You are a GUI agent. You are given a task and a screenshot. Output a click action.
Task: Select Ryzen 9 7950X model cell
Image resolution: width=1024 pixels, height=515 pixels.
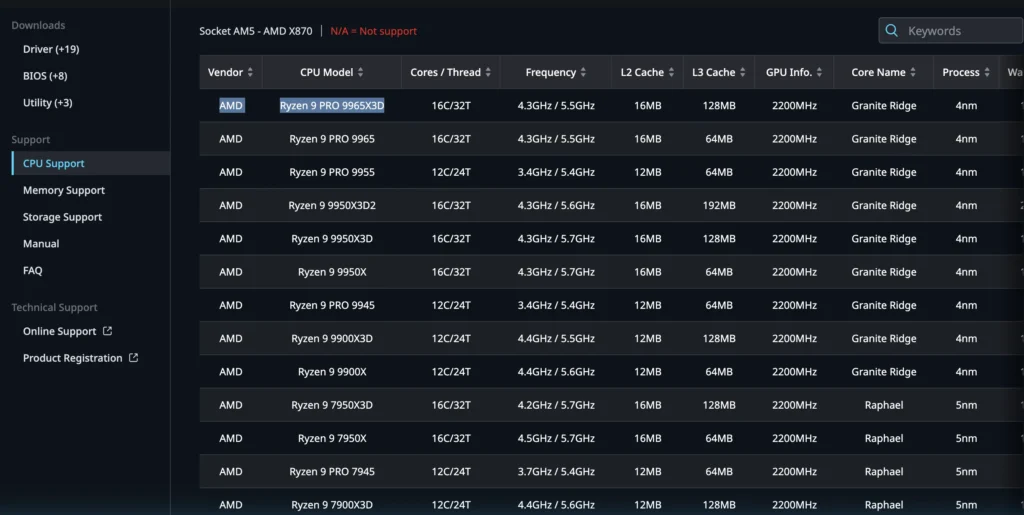click(x=332, y=438)
